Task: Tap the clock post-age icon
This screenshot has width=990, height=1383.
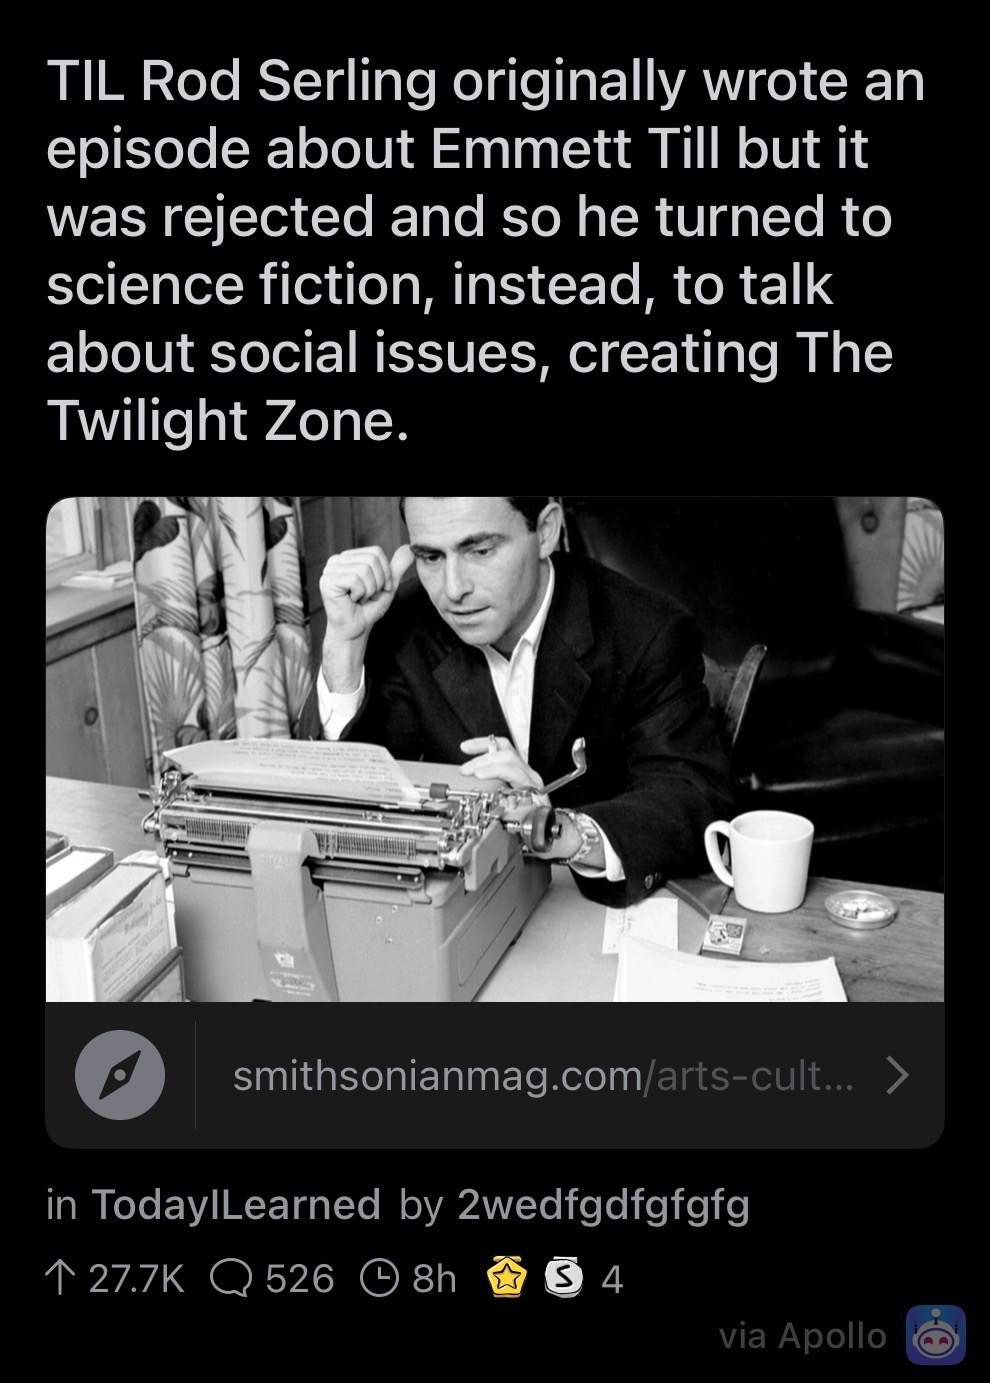Action: (381, 1278)
